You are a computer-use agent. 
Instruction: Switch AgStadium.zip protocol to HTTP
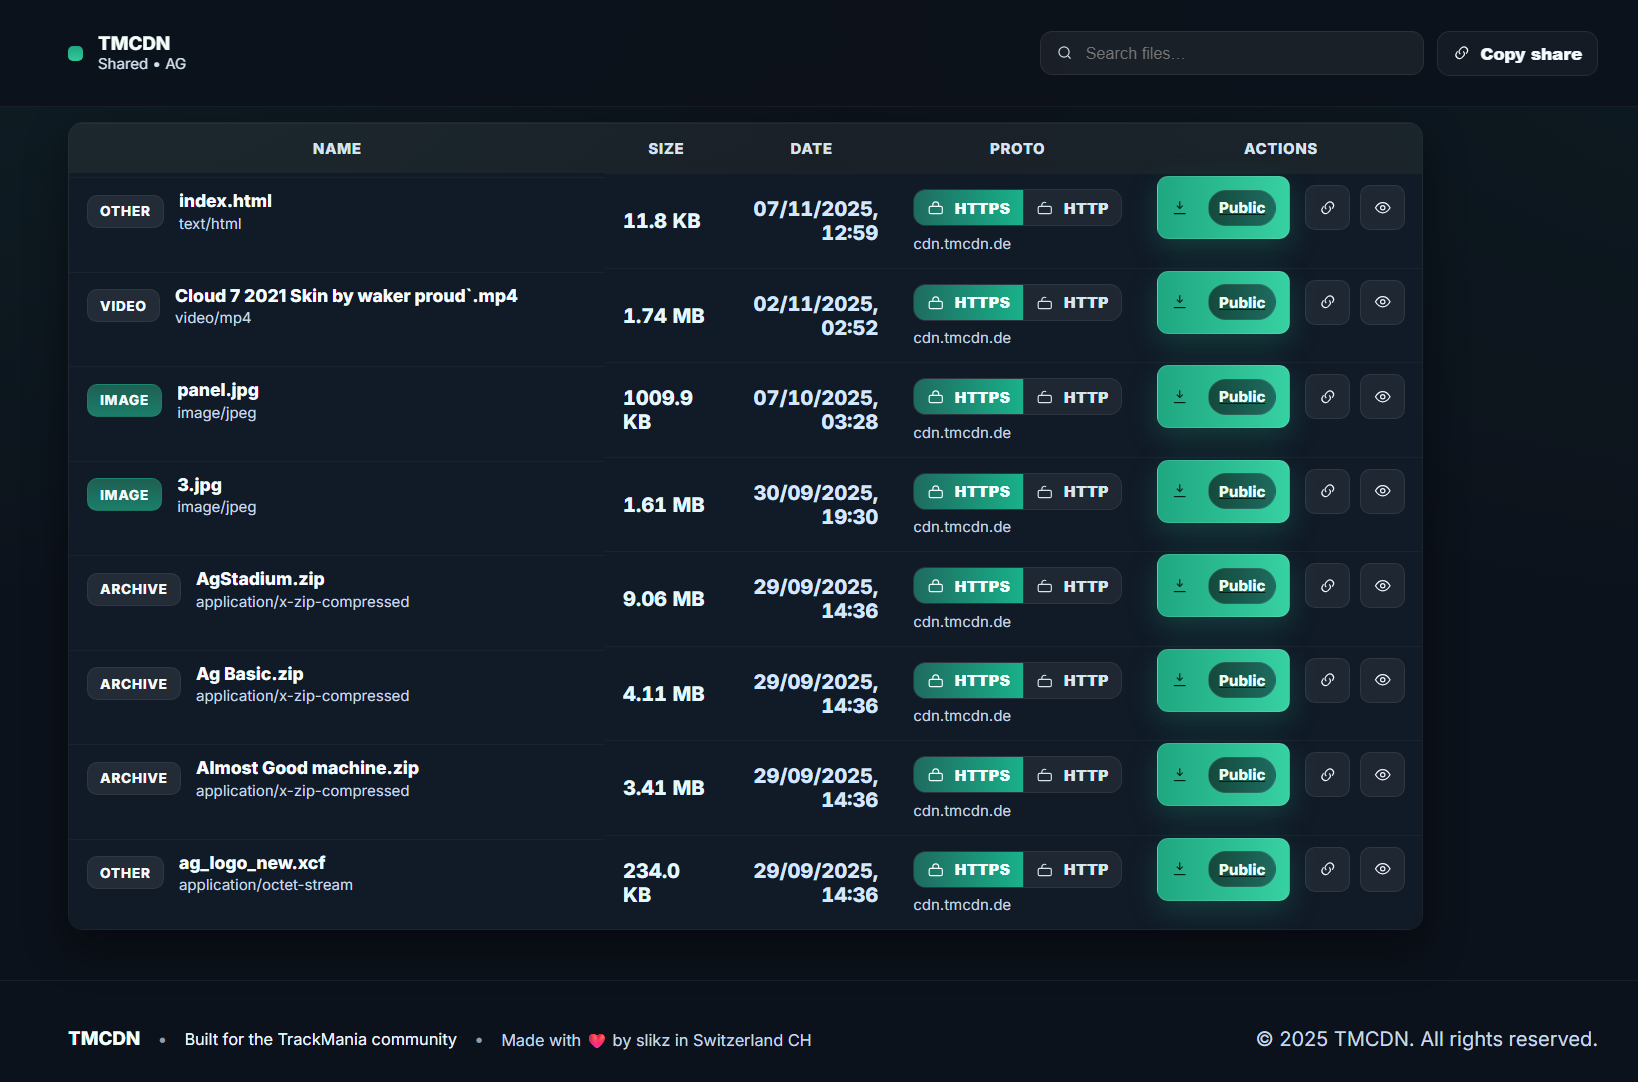(1072, 586)
